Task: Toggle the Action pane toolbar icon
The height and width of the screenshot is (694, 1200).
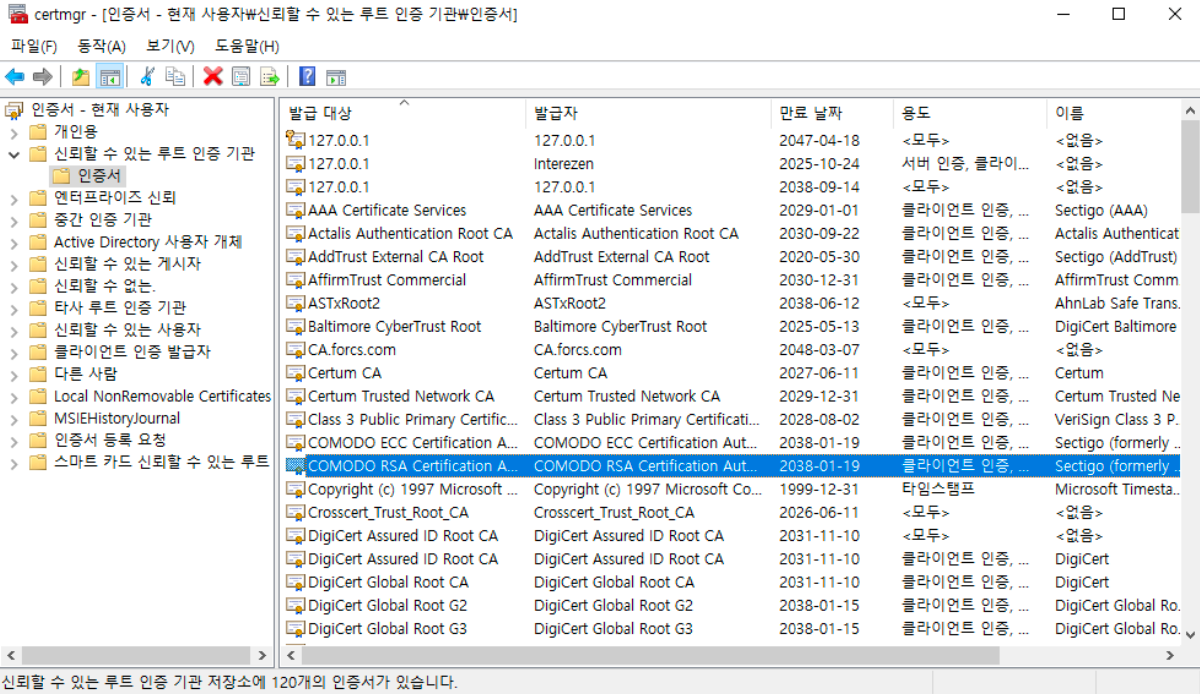Action: 336,77
